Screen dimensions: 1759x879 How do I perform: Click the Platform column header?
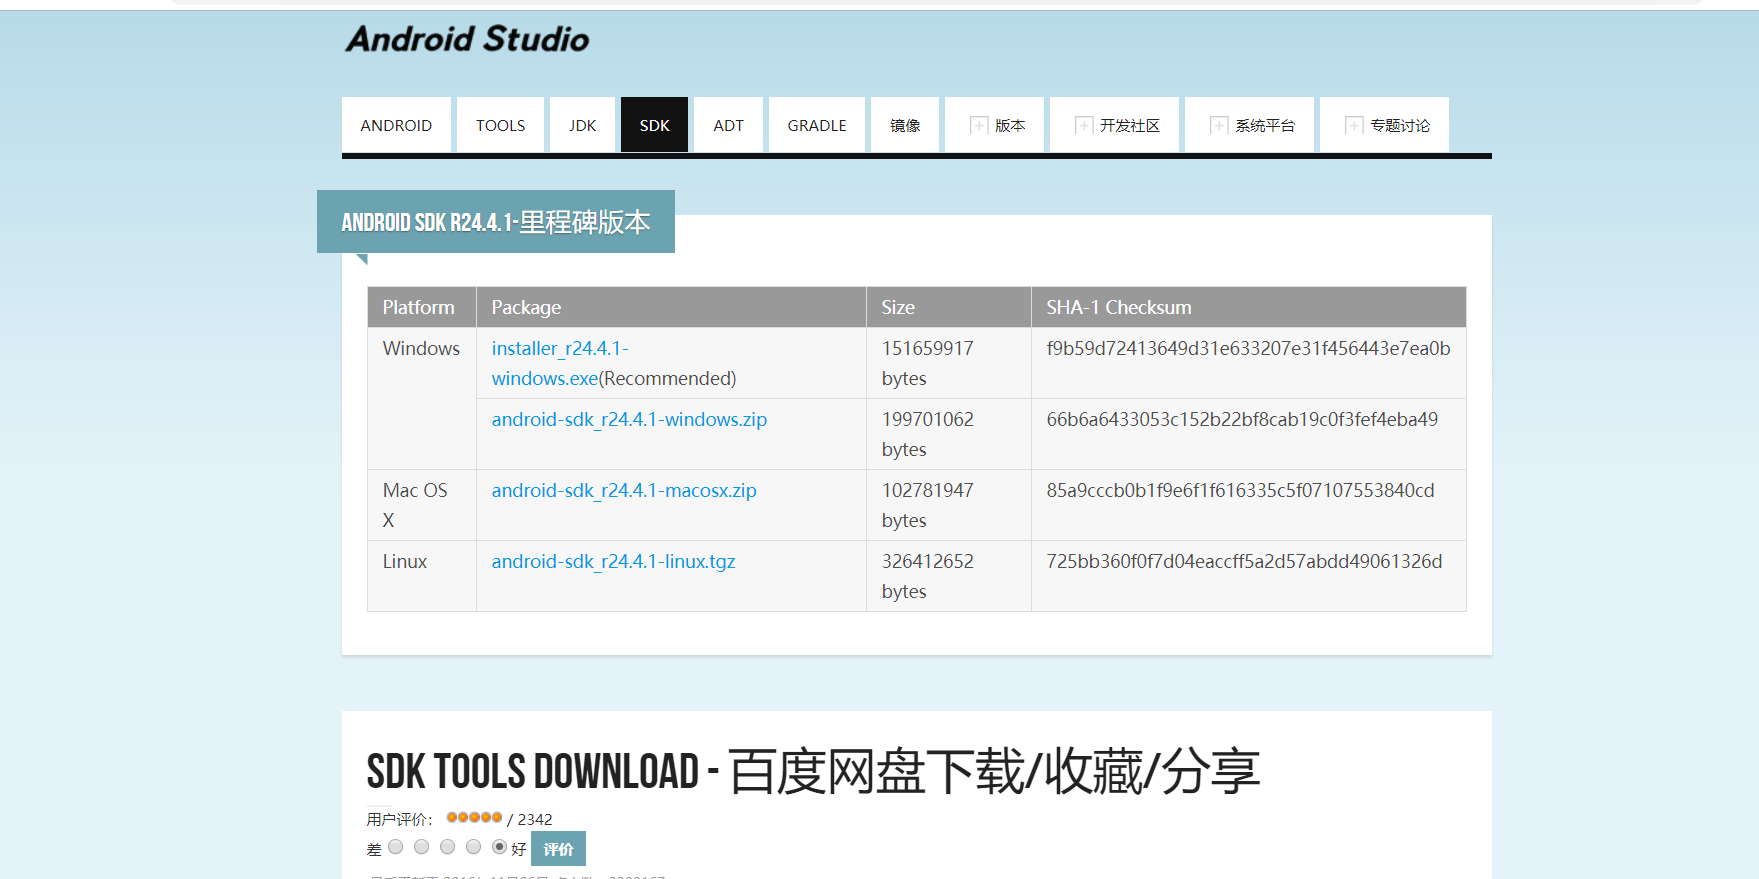pos(422,307)
